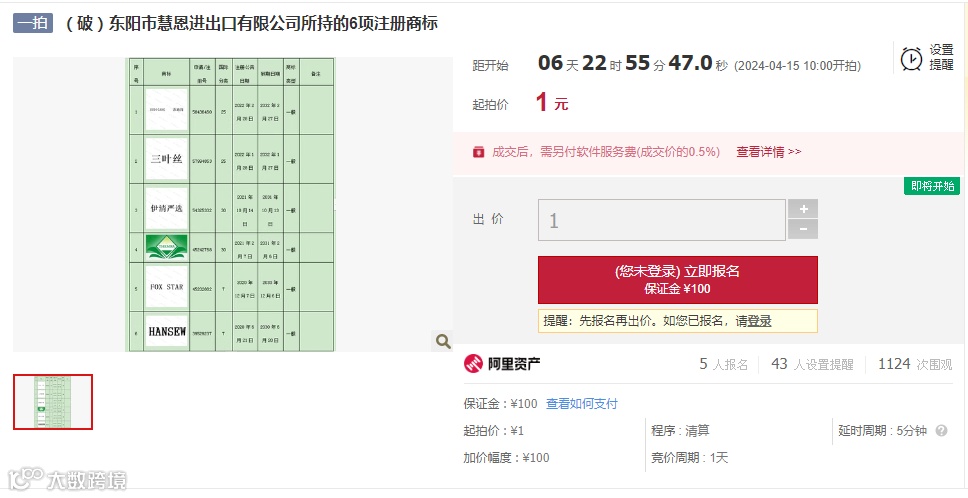Image resolution: width=968 pixels, height=498 pixels.
Task: Decrease bid with the minus button
Action: 803,230
